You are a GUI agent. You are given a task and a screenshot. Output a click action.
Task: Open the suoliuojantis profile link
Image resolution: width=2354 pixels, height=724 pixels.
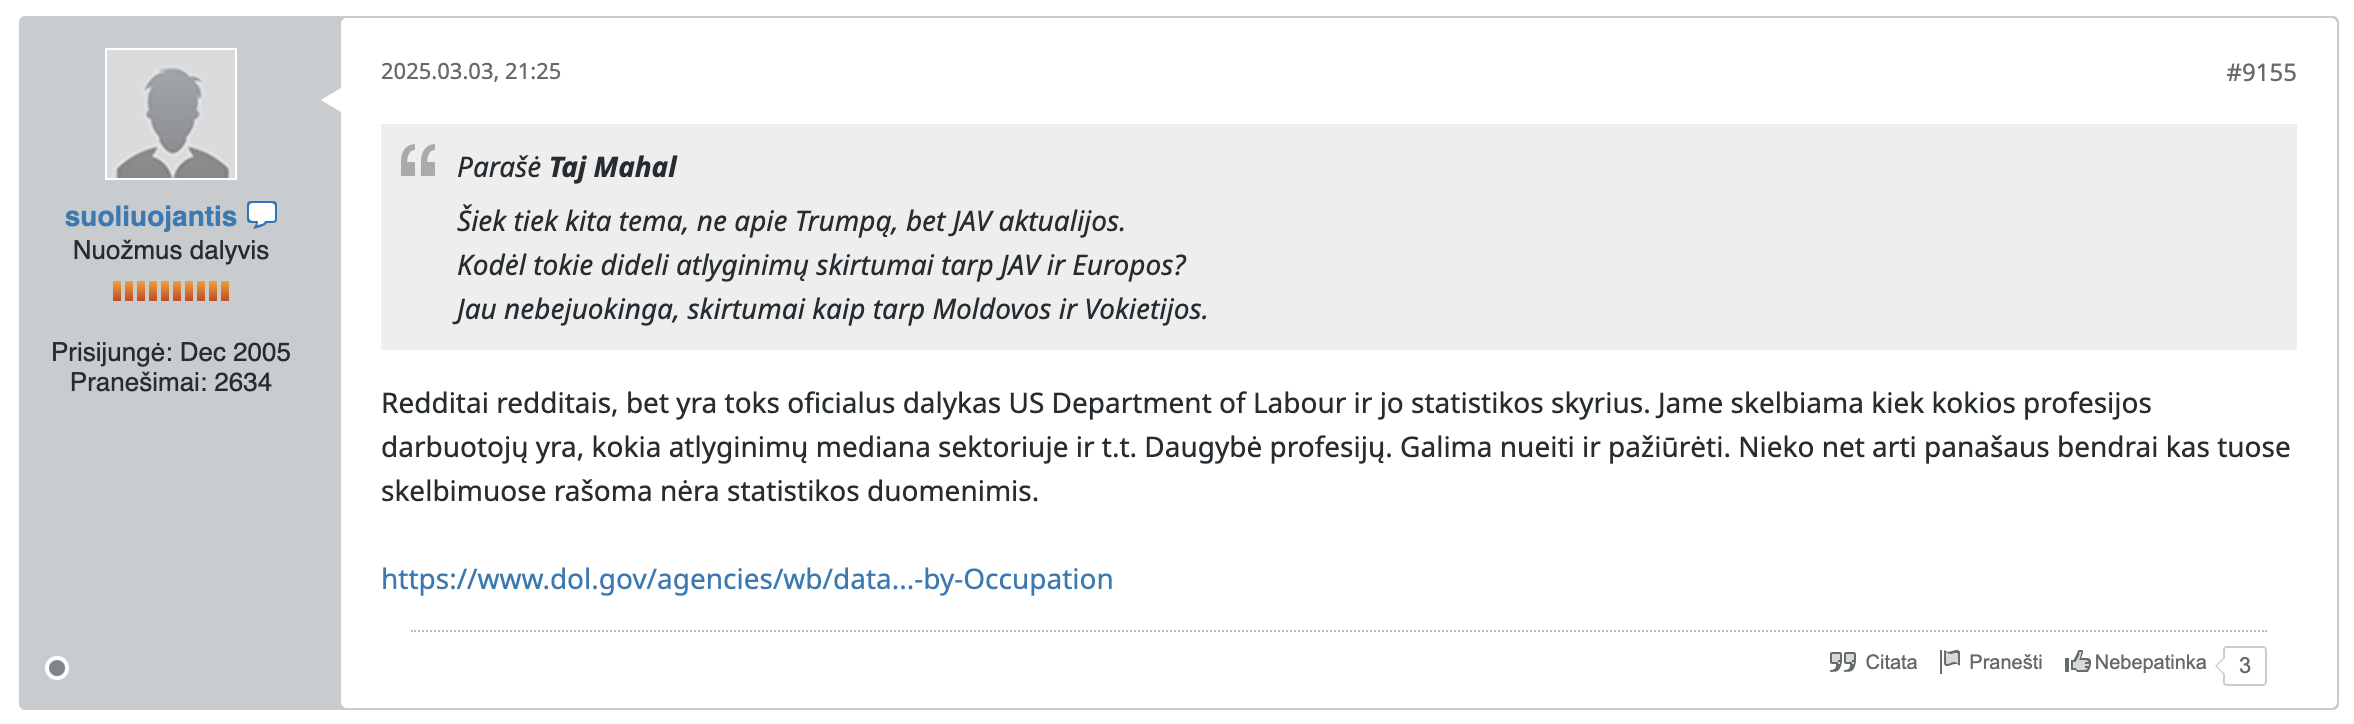point(151,216)
